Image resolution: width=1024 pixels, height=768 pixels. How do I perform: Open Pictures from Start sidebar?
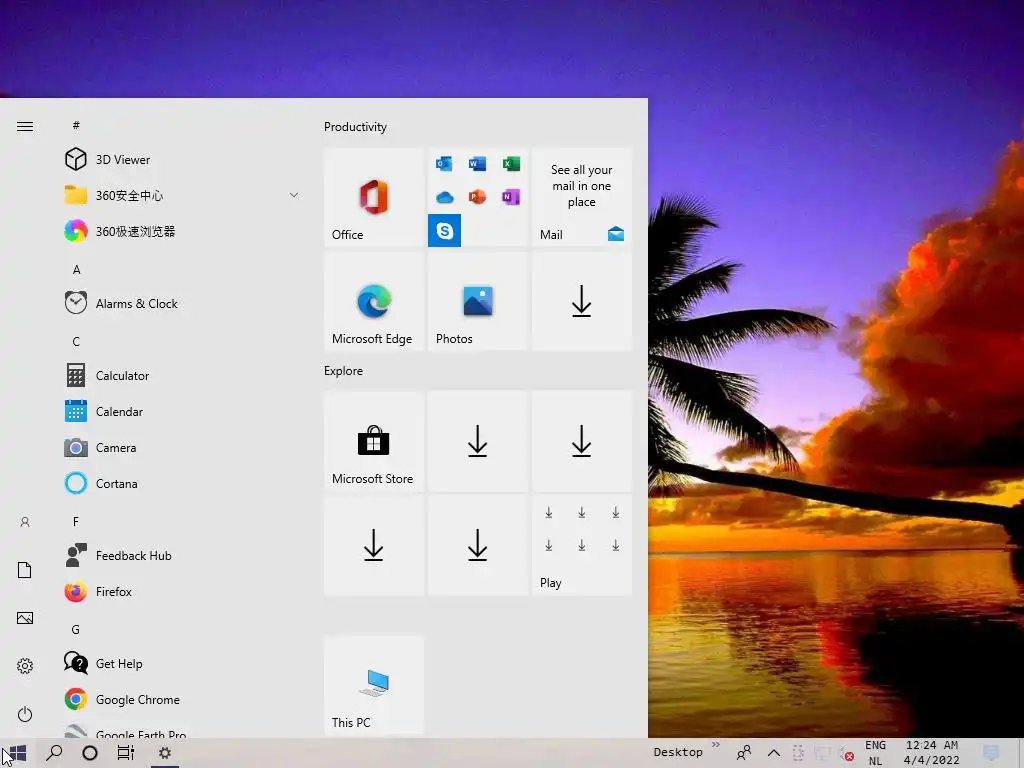click(25, 618)
